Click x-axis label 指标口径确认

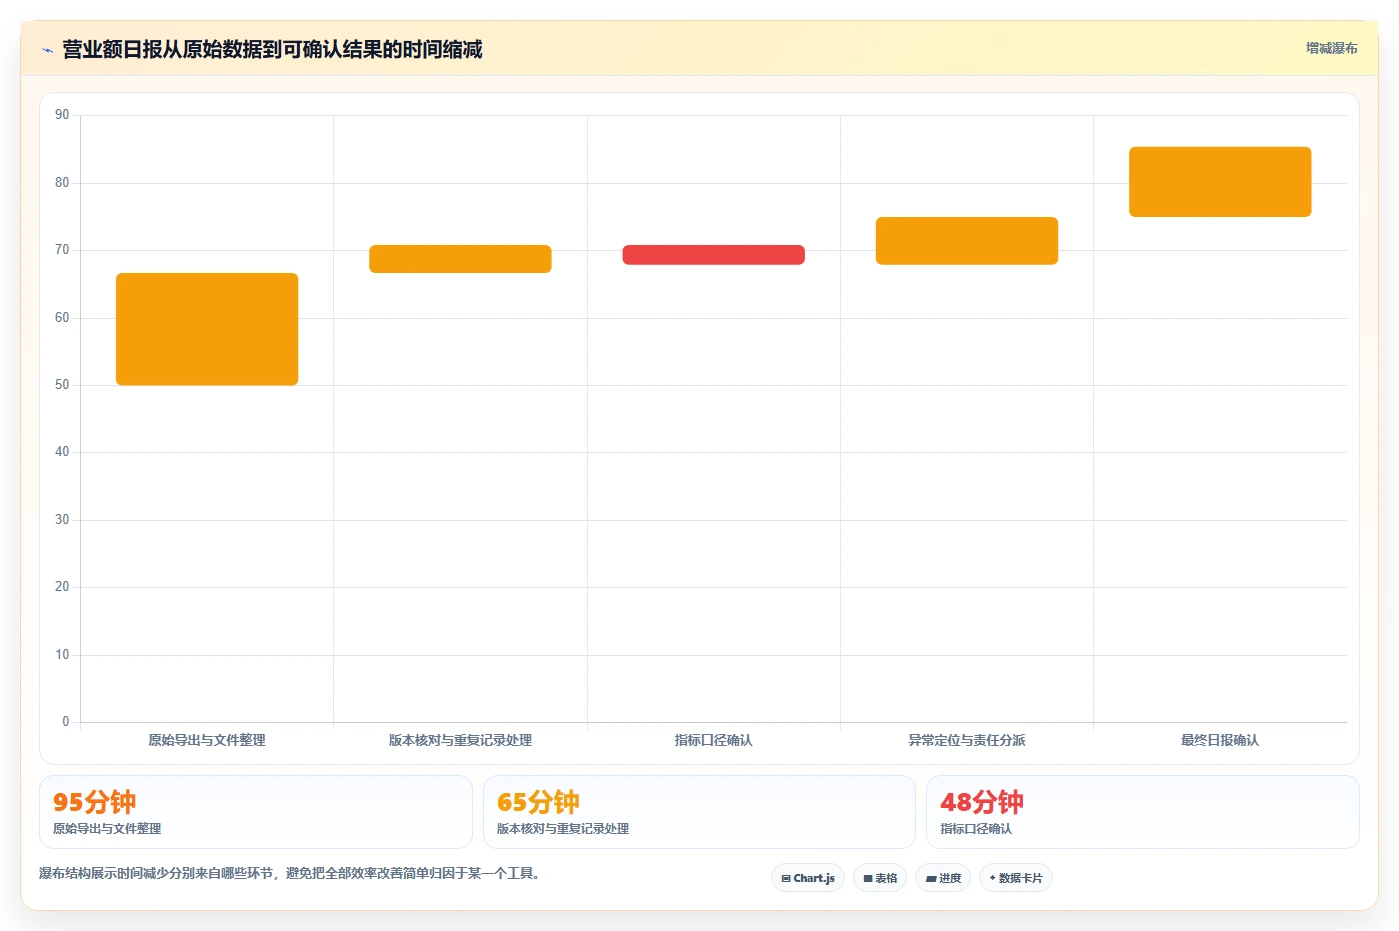pyautogui.click(x=714, y=740)
